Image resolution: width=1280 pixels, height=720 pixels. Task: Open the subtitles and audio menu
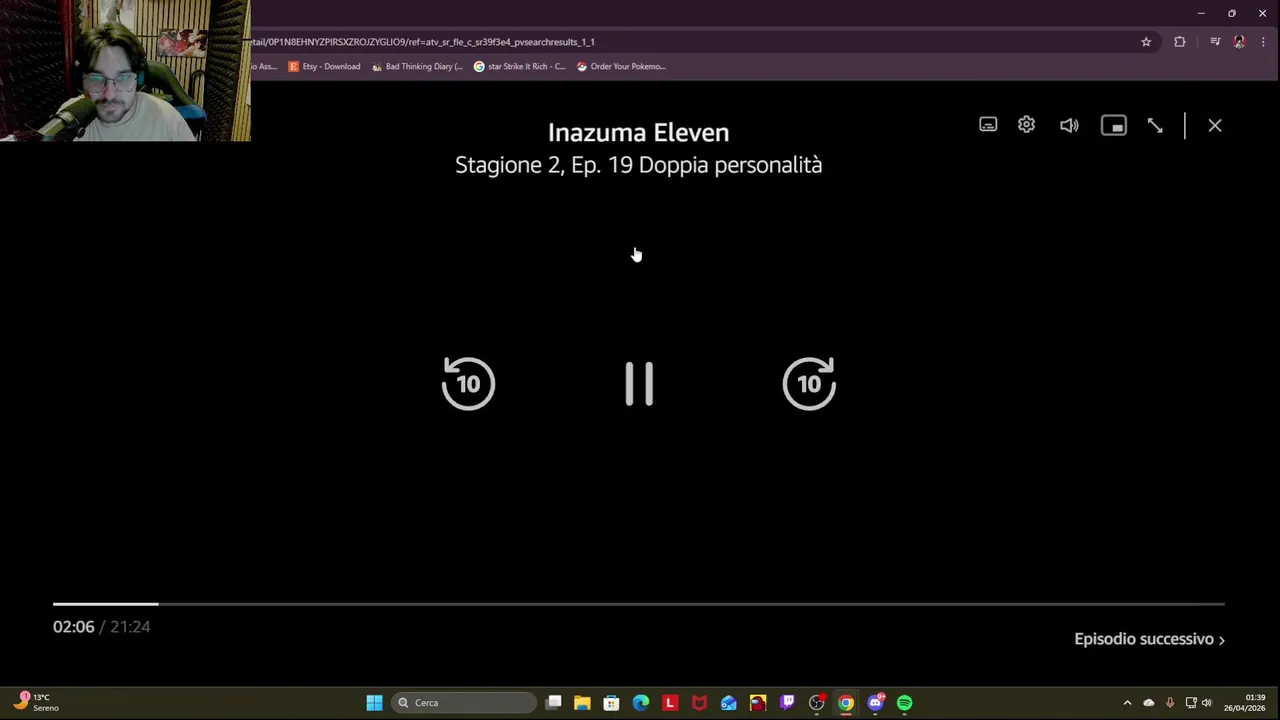[988, 125]
